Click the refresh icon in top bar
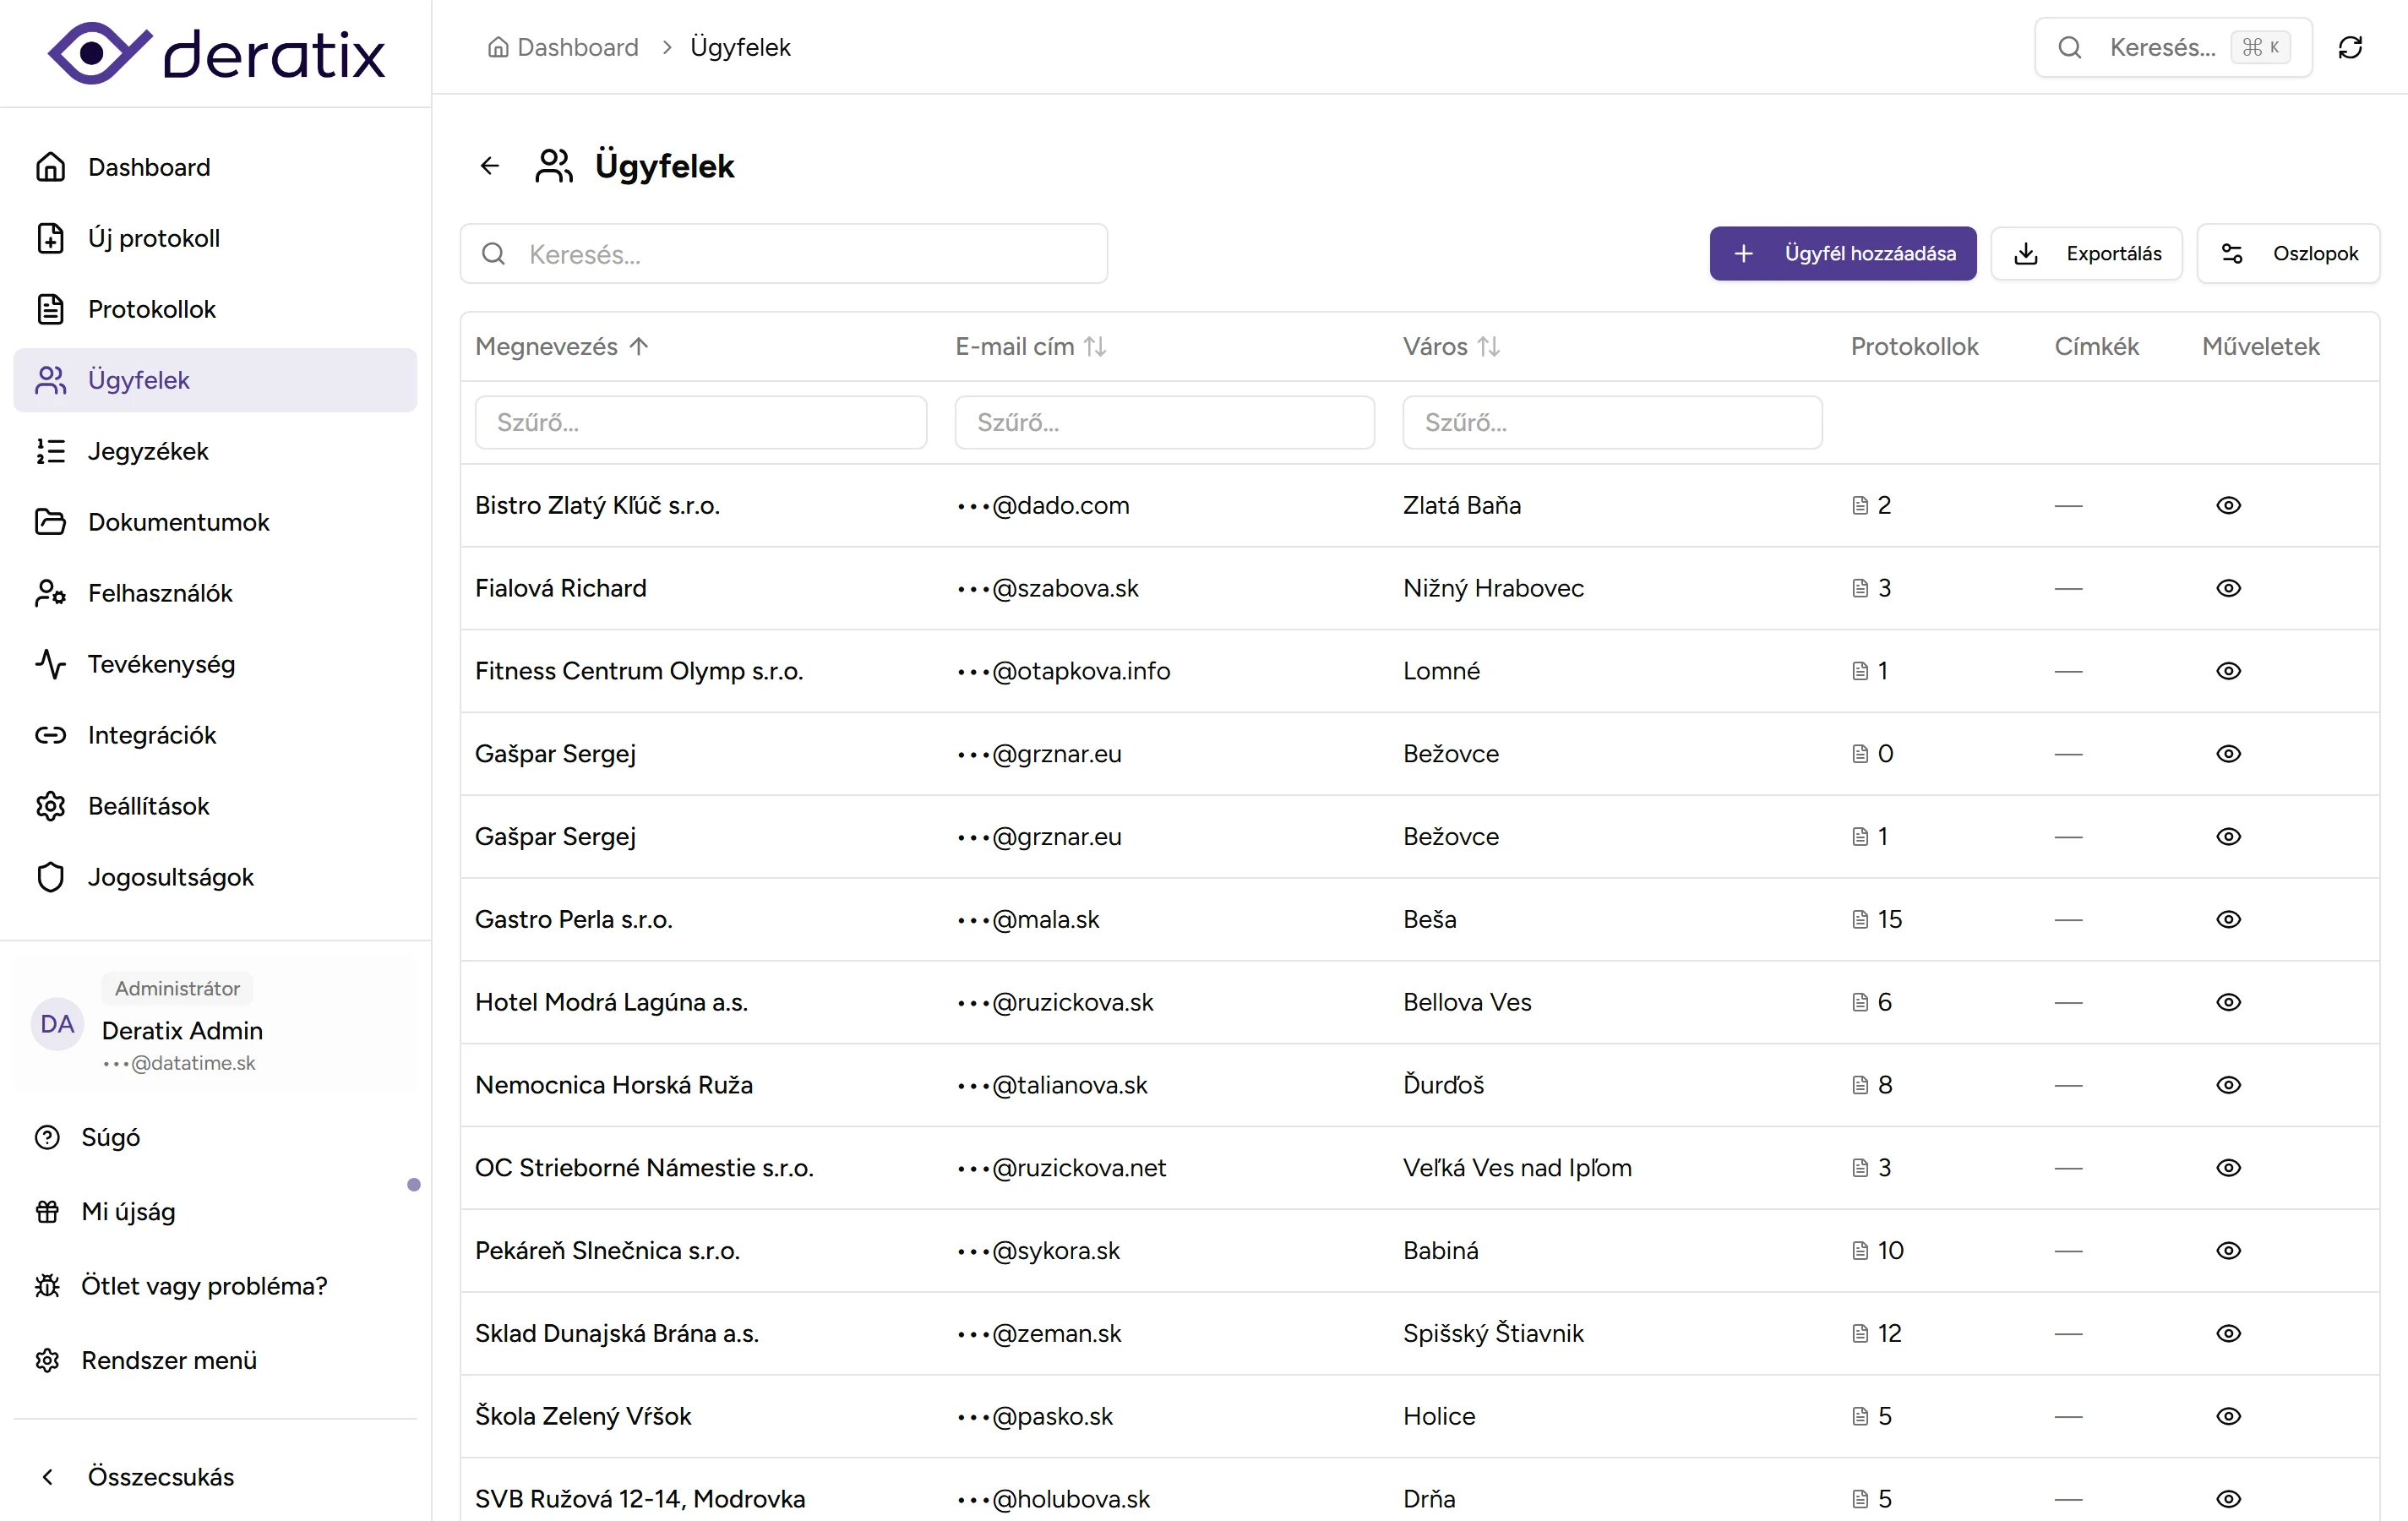This screenshot has width=2408, height=1521. click(x=2350, y=47)
